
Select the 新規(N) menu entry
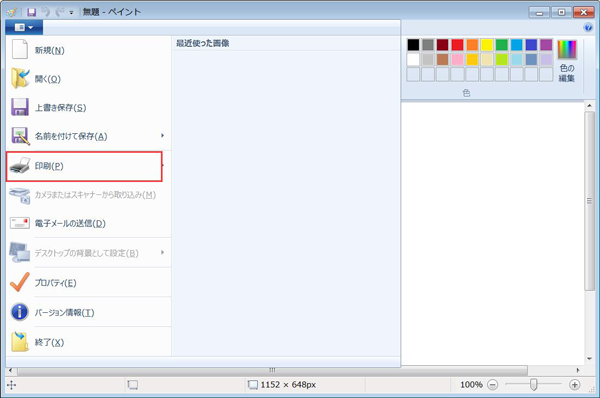coord(88,50)
